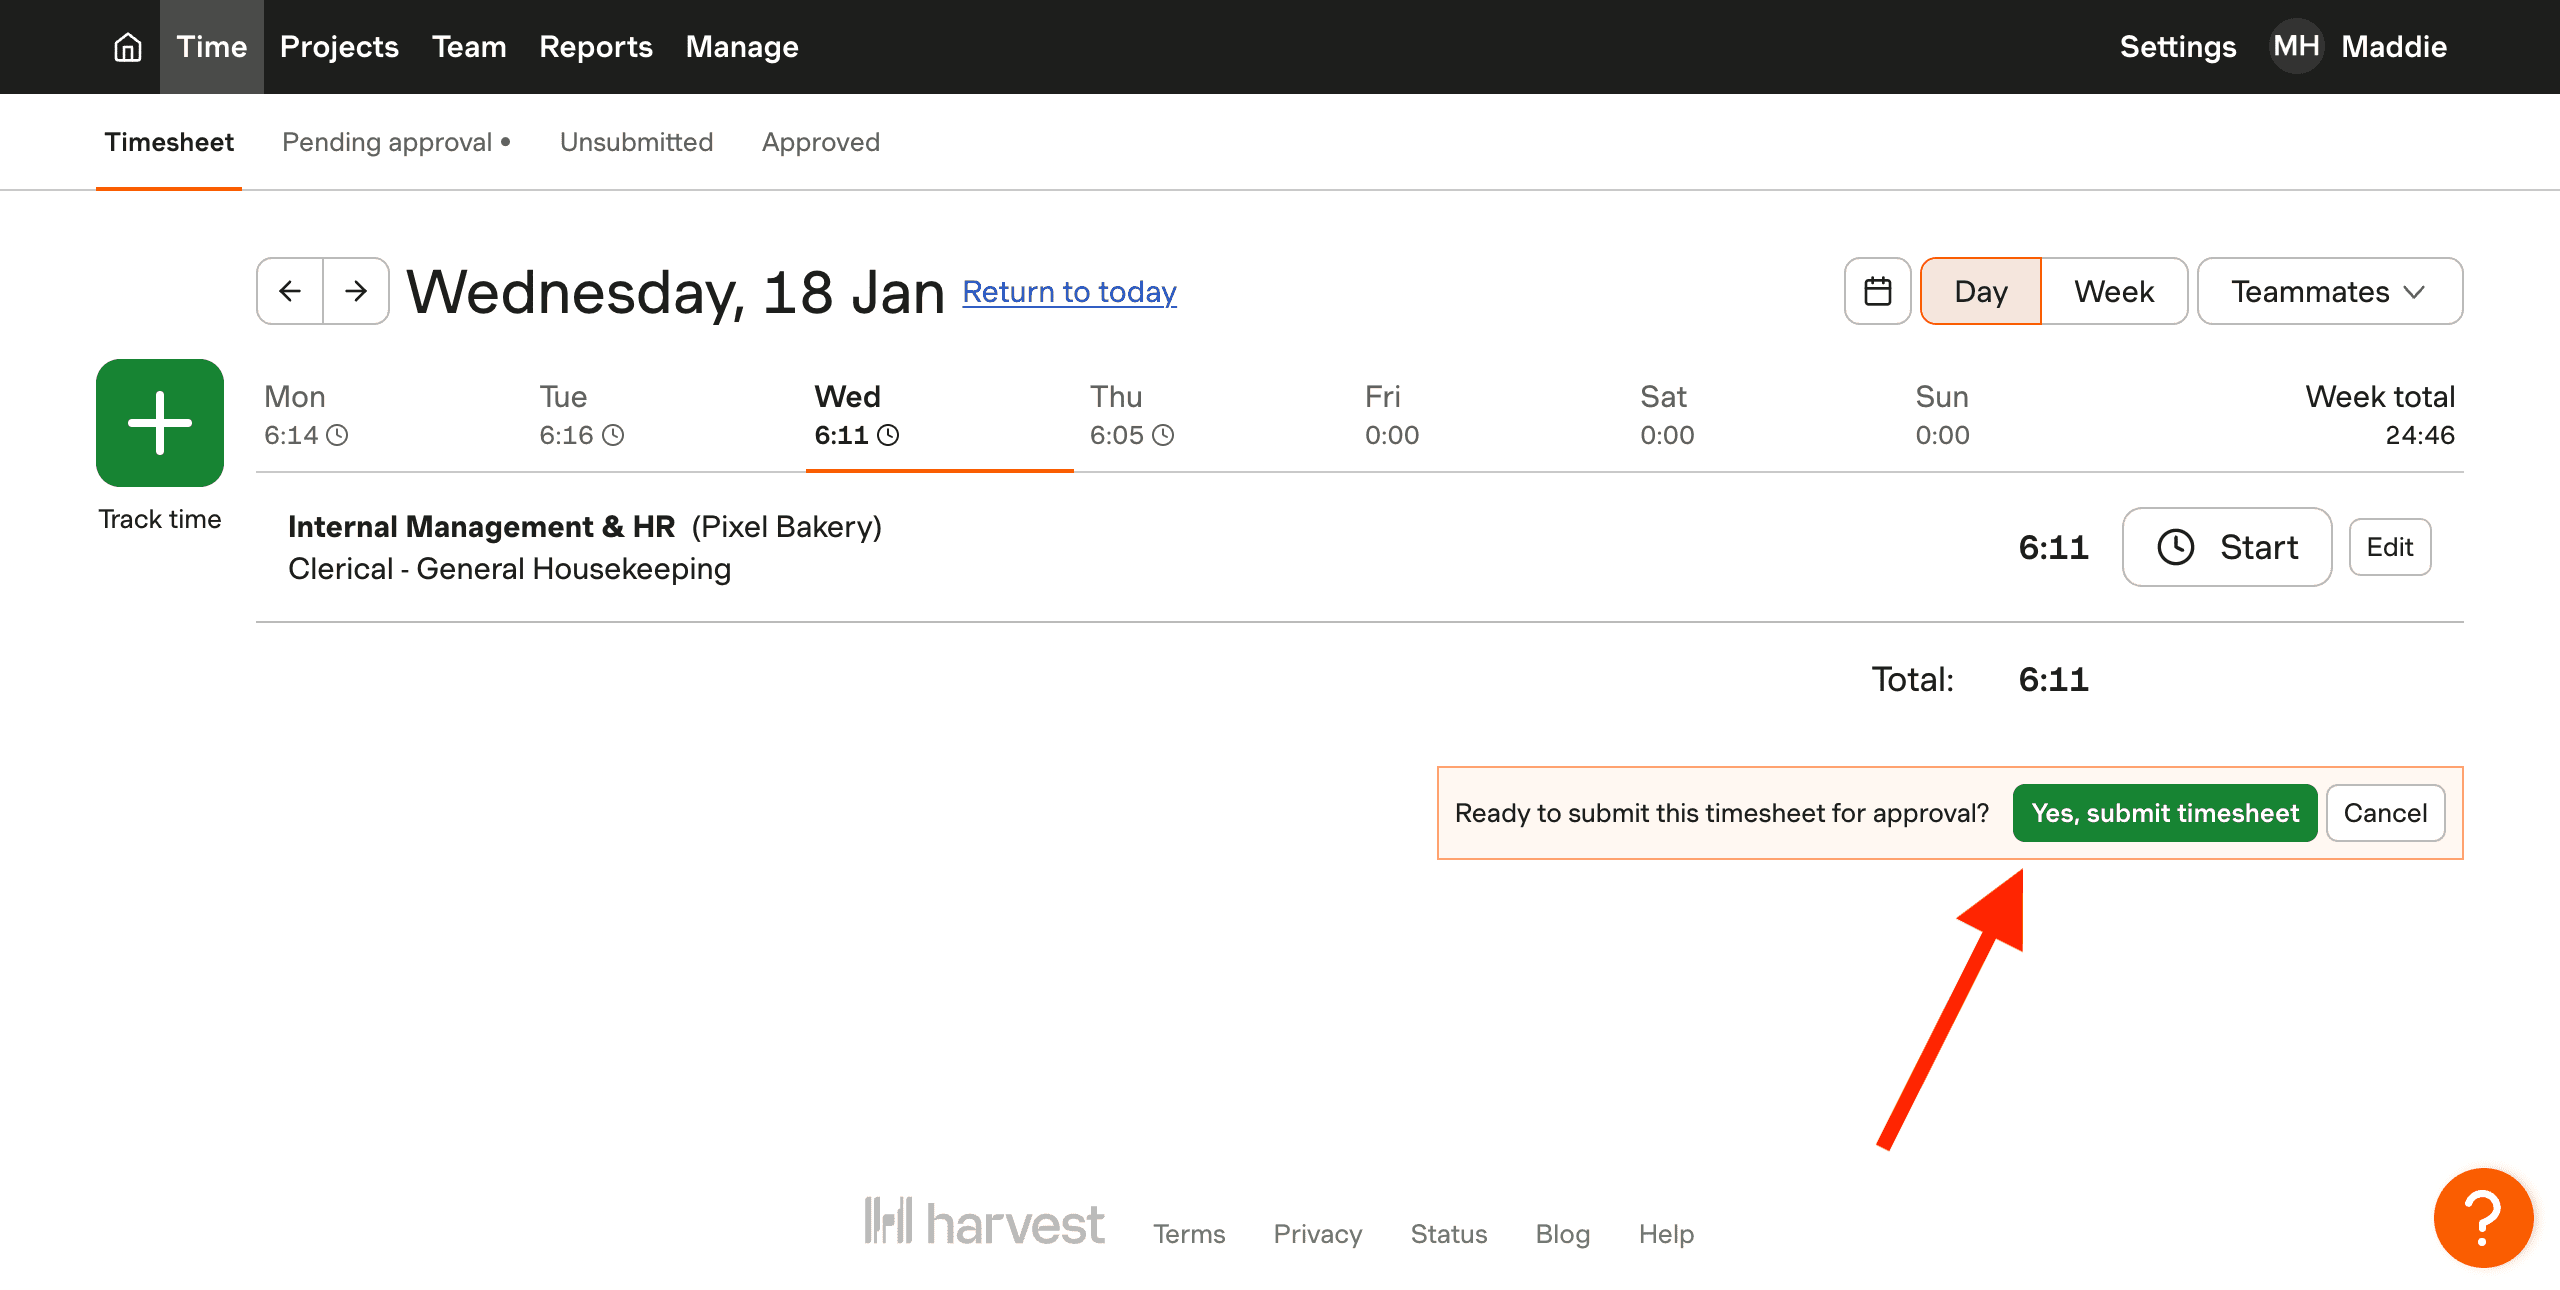Select Day view toggle
The width and height of the screenshot is (2560, 1290).
[x=1981, y=291]
